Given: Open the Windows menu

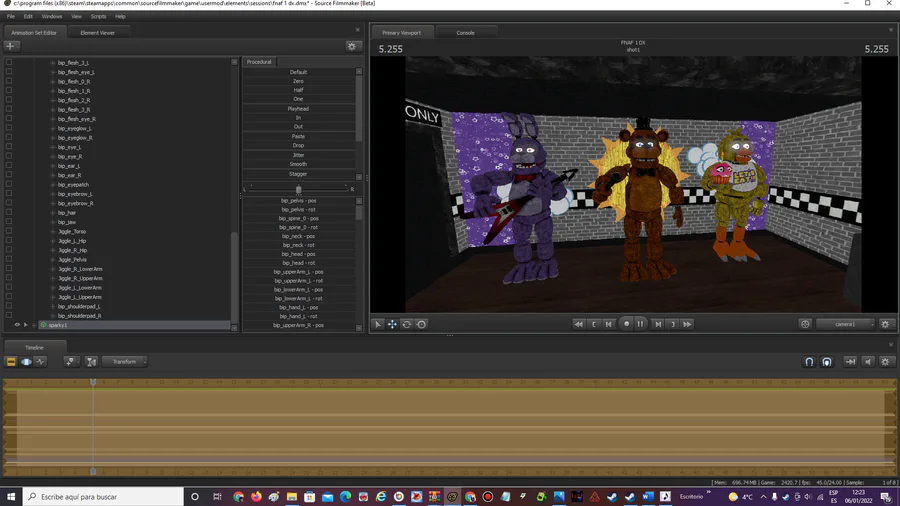Looking at the screenshot, I should [x=52, y=17].
